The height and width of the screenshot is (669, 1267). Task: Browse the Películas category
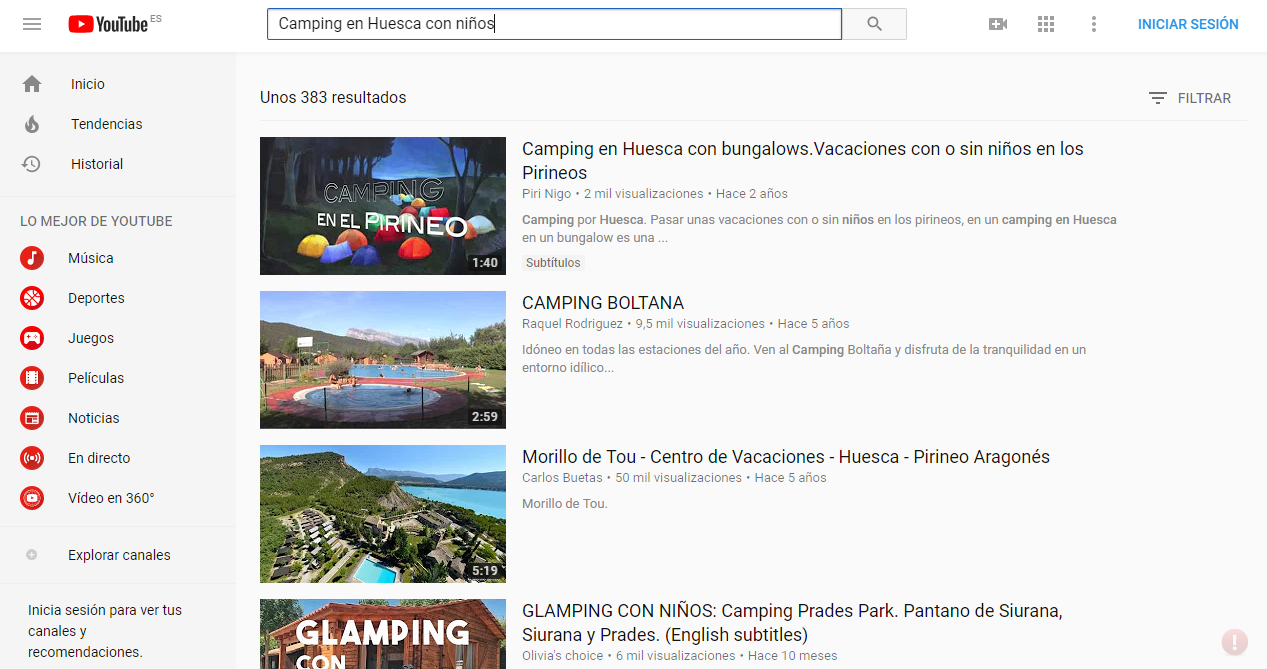pos(95,378)
